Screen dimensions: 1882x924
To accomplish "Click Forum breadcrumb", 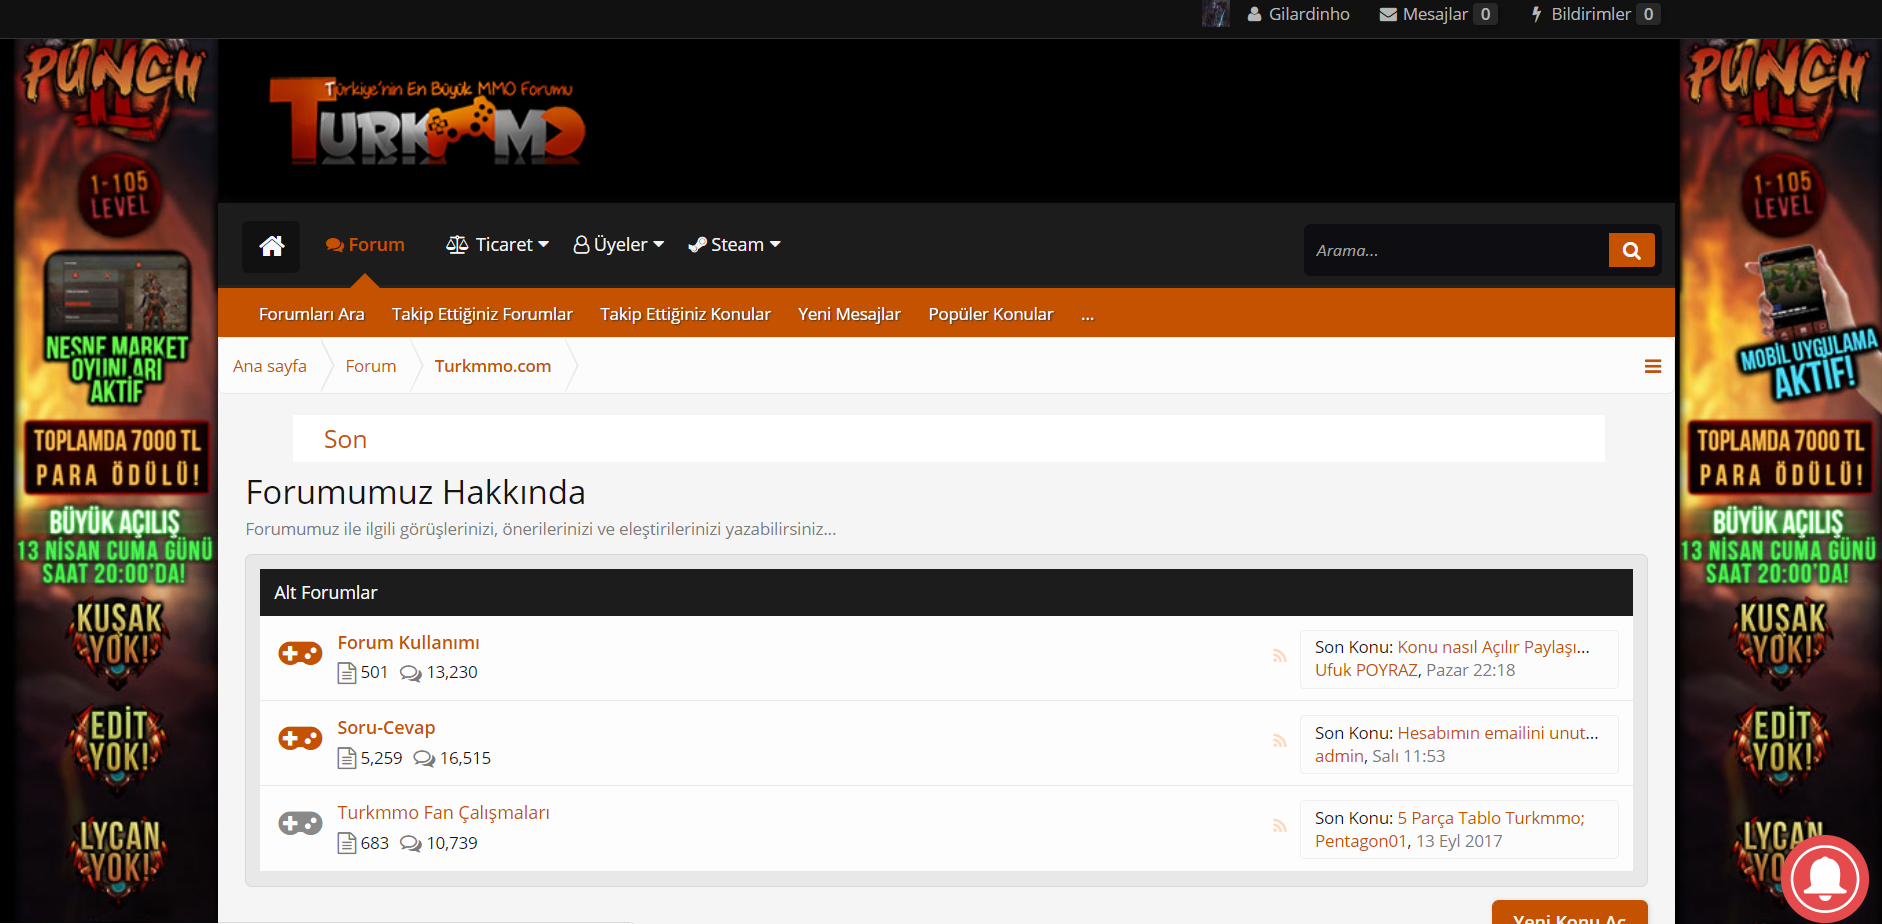I will (371, 366).
